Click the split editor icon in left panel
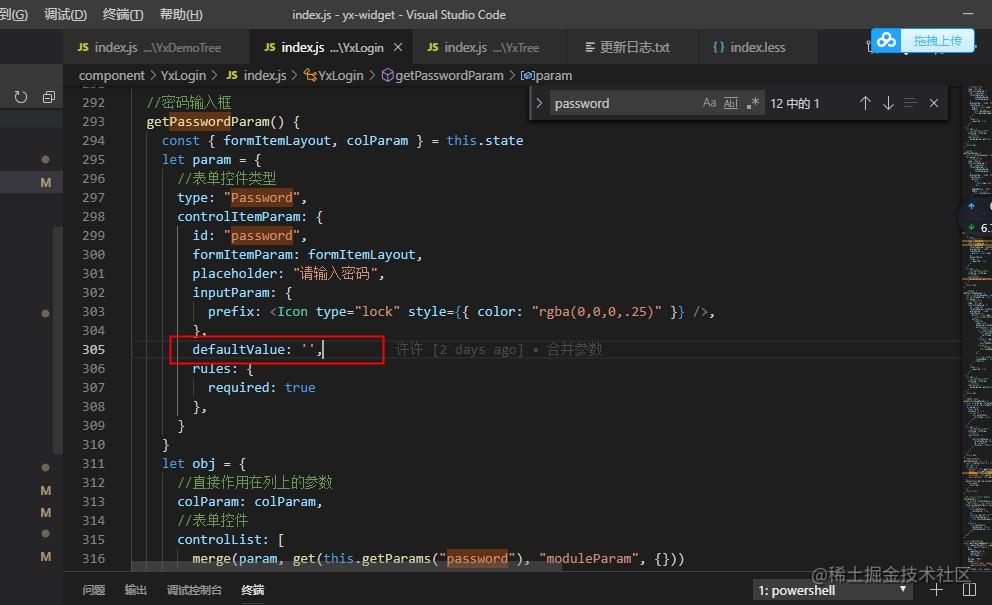Viewport: 992px width, 605px height. pos(48,97)
